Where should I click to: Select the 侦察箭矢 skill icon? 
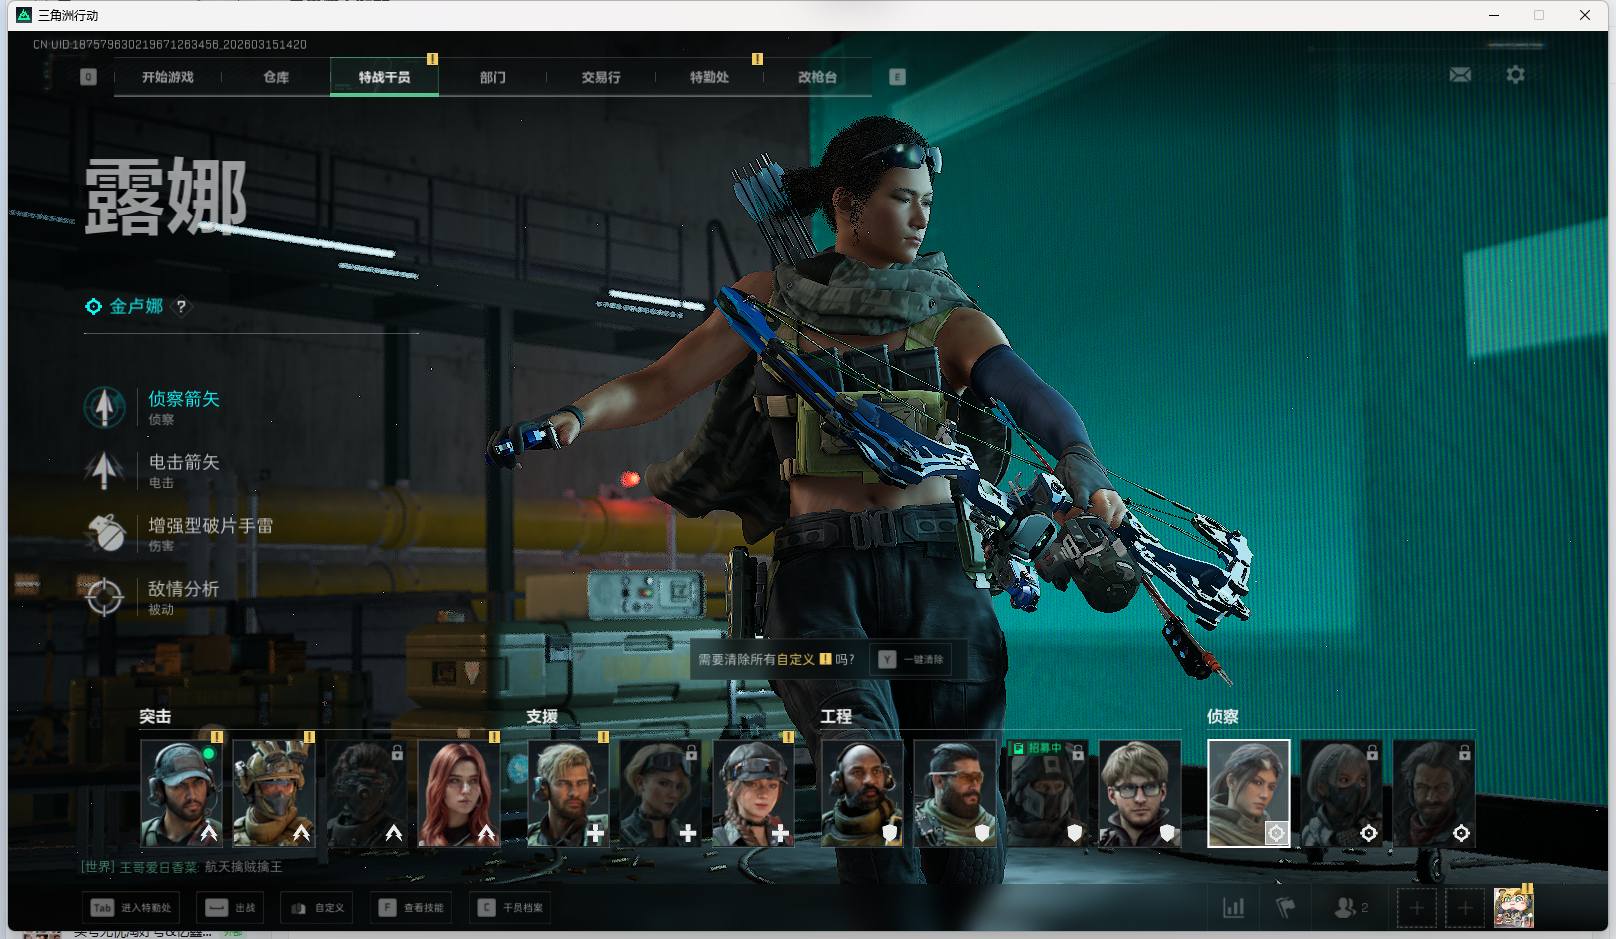[104, 407]
